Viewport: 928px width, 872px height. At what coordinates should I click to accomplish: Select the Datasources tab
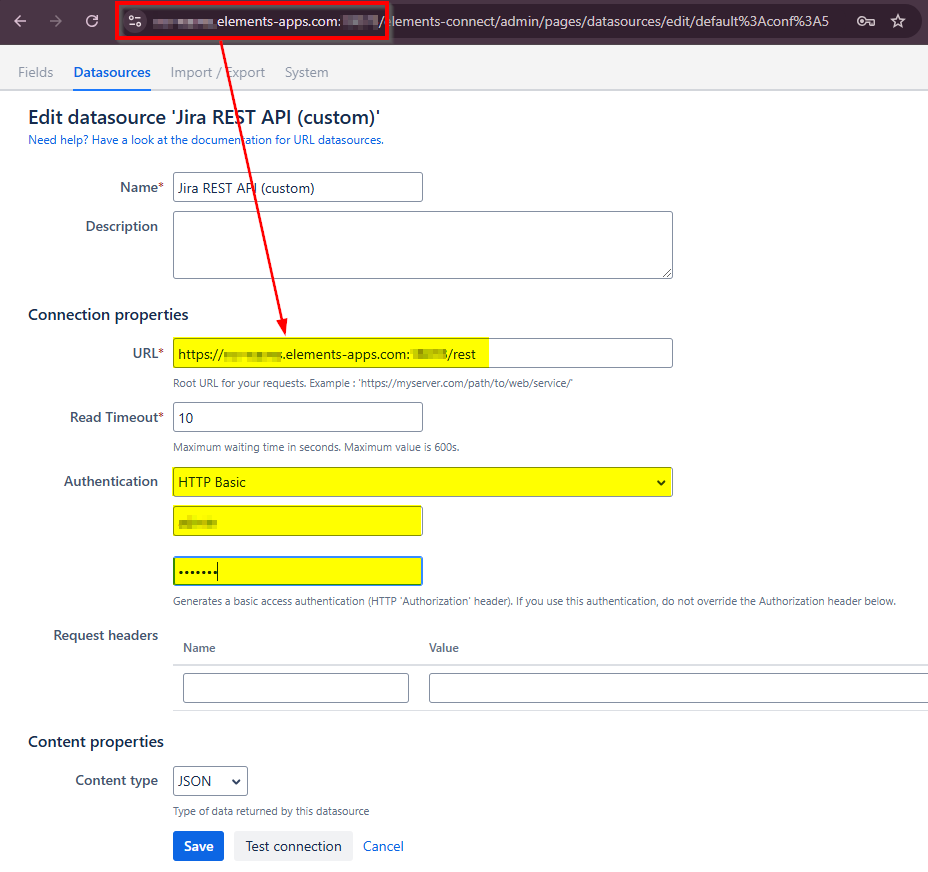112,72
